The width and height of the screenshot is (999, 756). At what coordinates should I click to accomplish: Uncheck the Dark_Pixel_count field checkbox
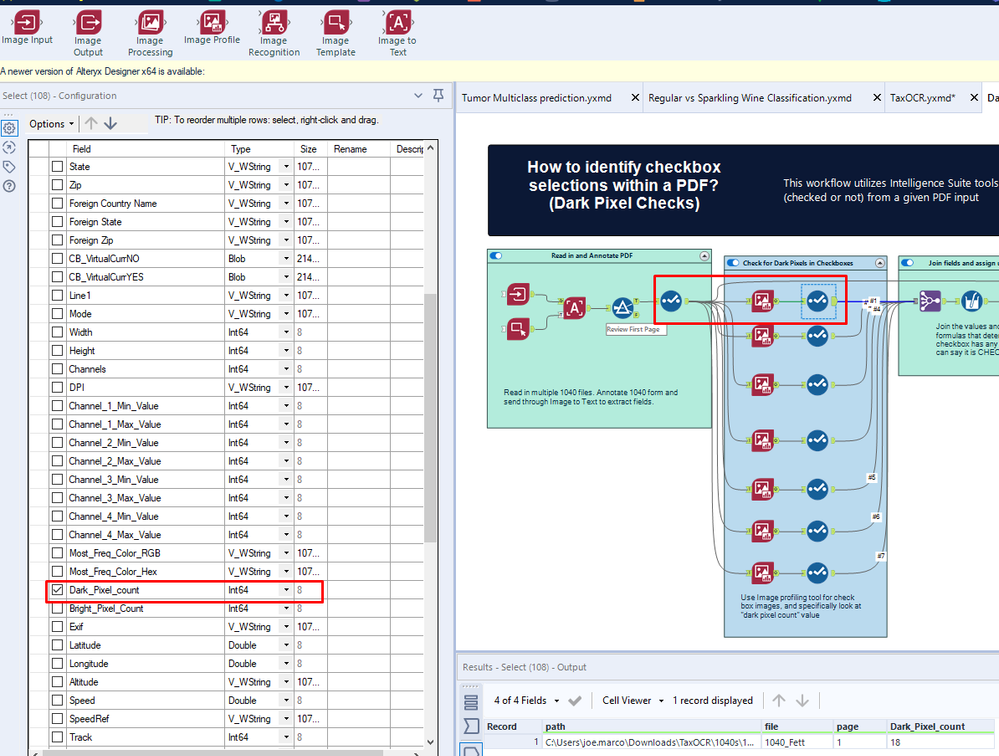pos(57,590)
